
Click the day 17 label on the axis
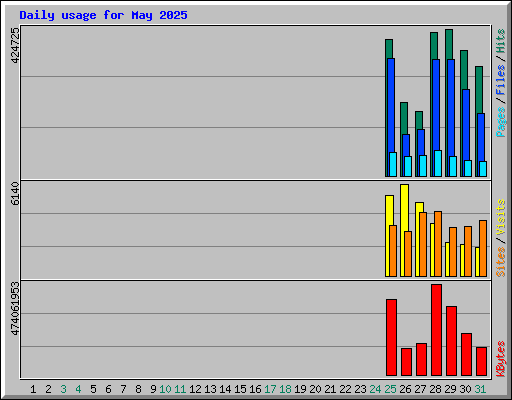(270, 389)
